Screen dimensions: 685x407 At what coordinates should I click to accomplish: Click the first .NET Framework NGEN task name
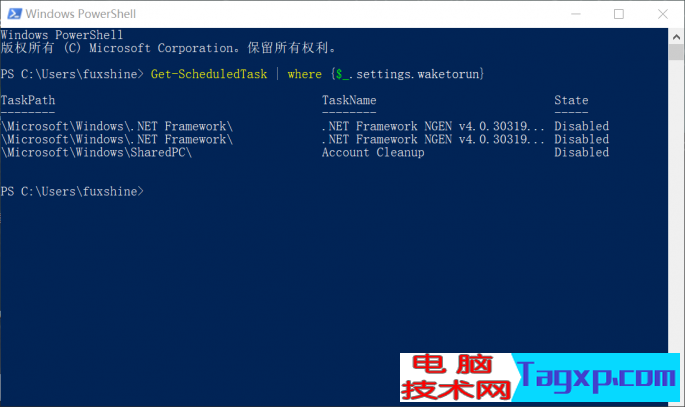pos(434,127)
